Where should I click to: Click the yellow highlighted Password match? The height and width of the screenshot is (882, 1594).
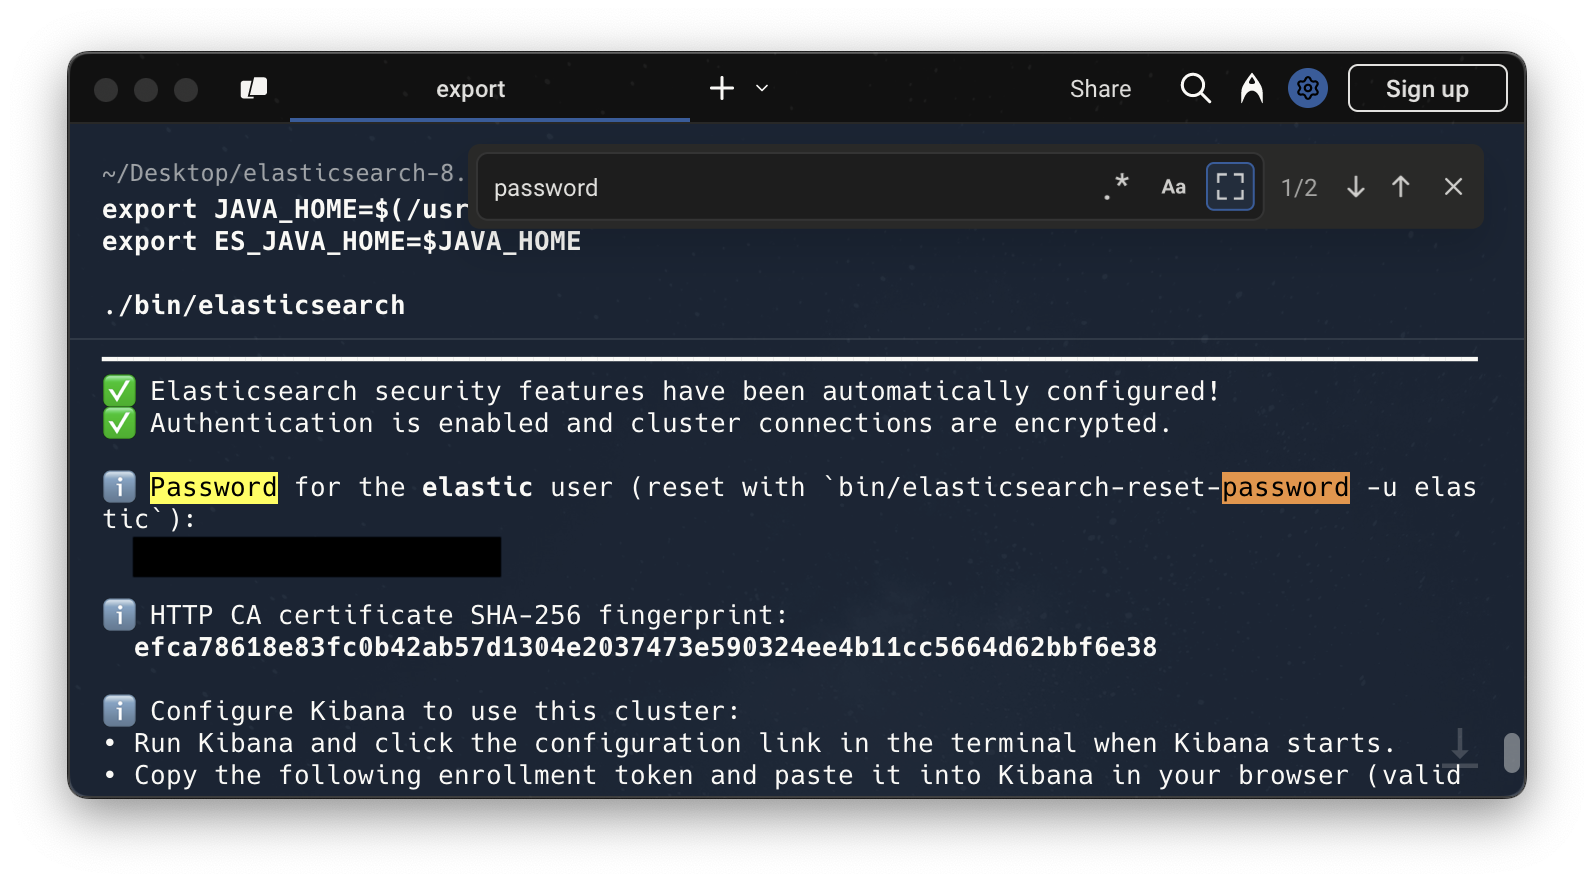click(213, 488)
